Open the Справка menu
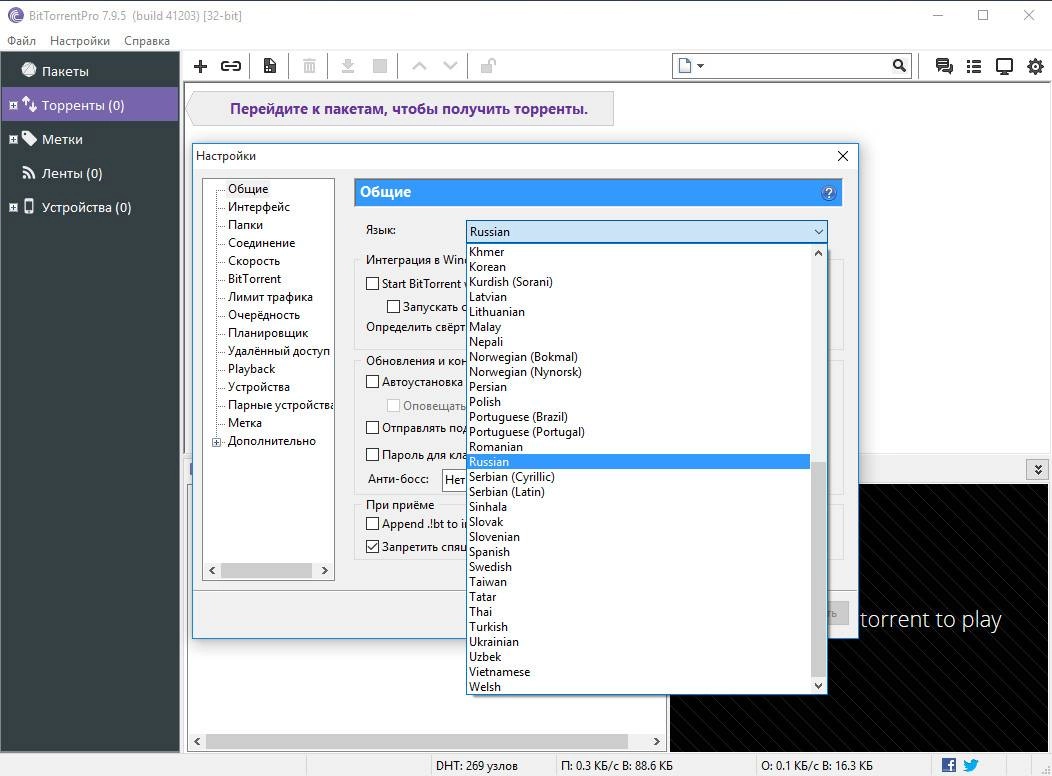Viewport: 1052px width, 776px height. coord(147,41)
